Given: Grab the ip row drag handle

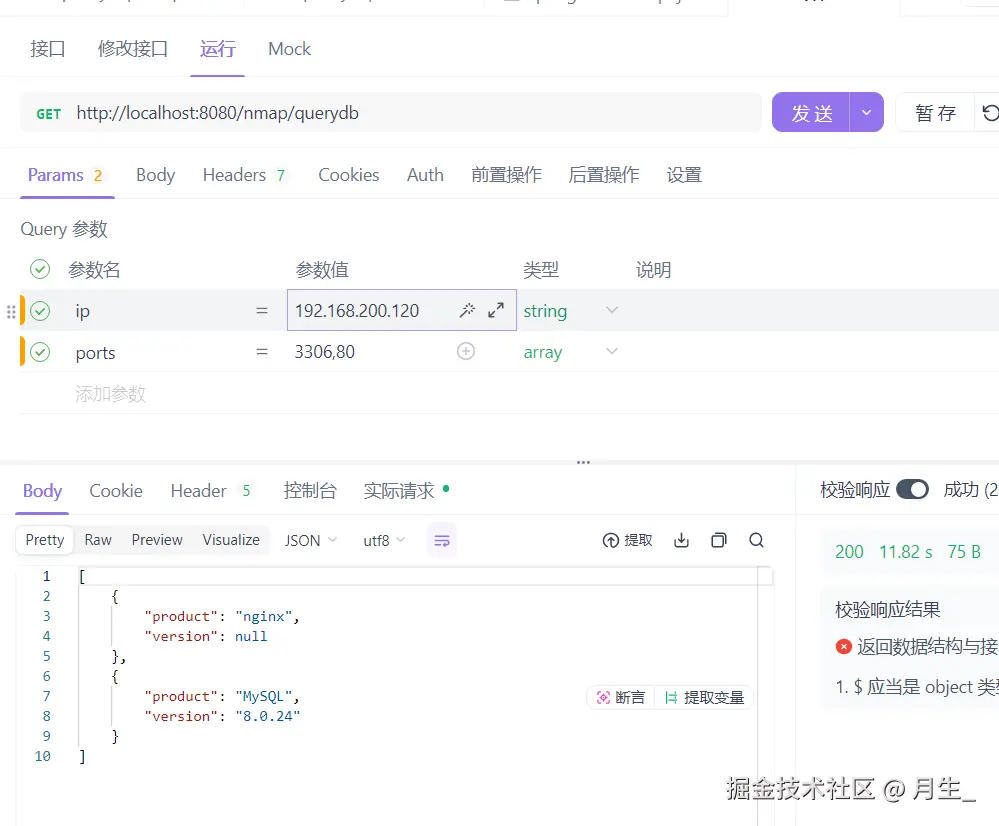Looking at the screenshot, I should point(11,312).
